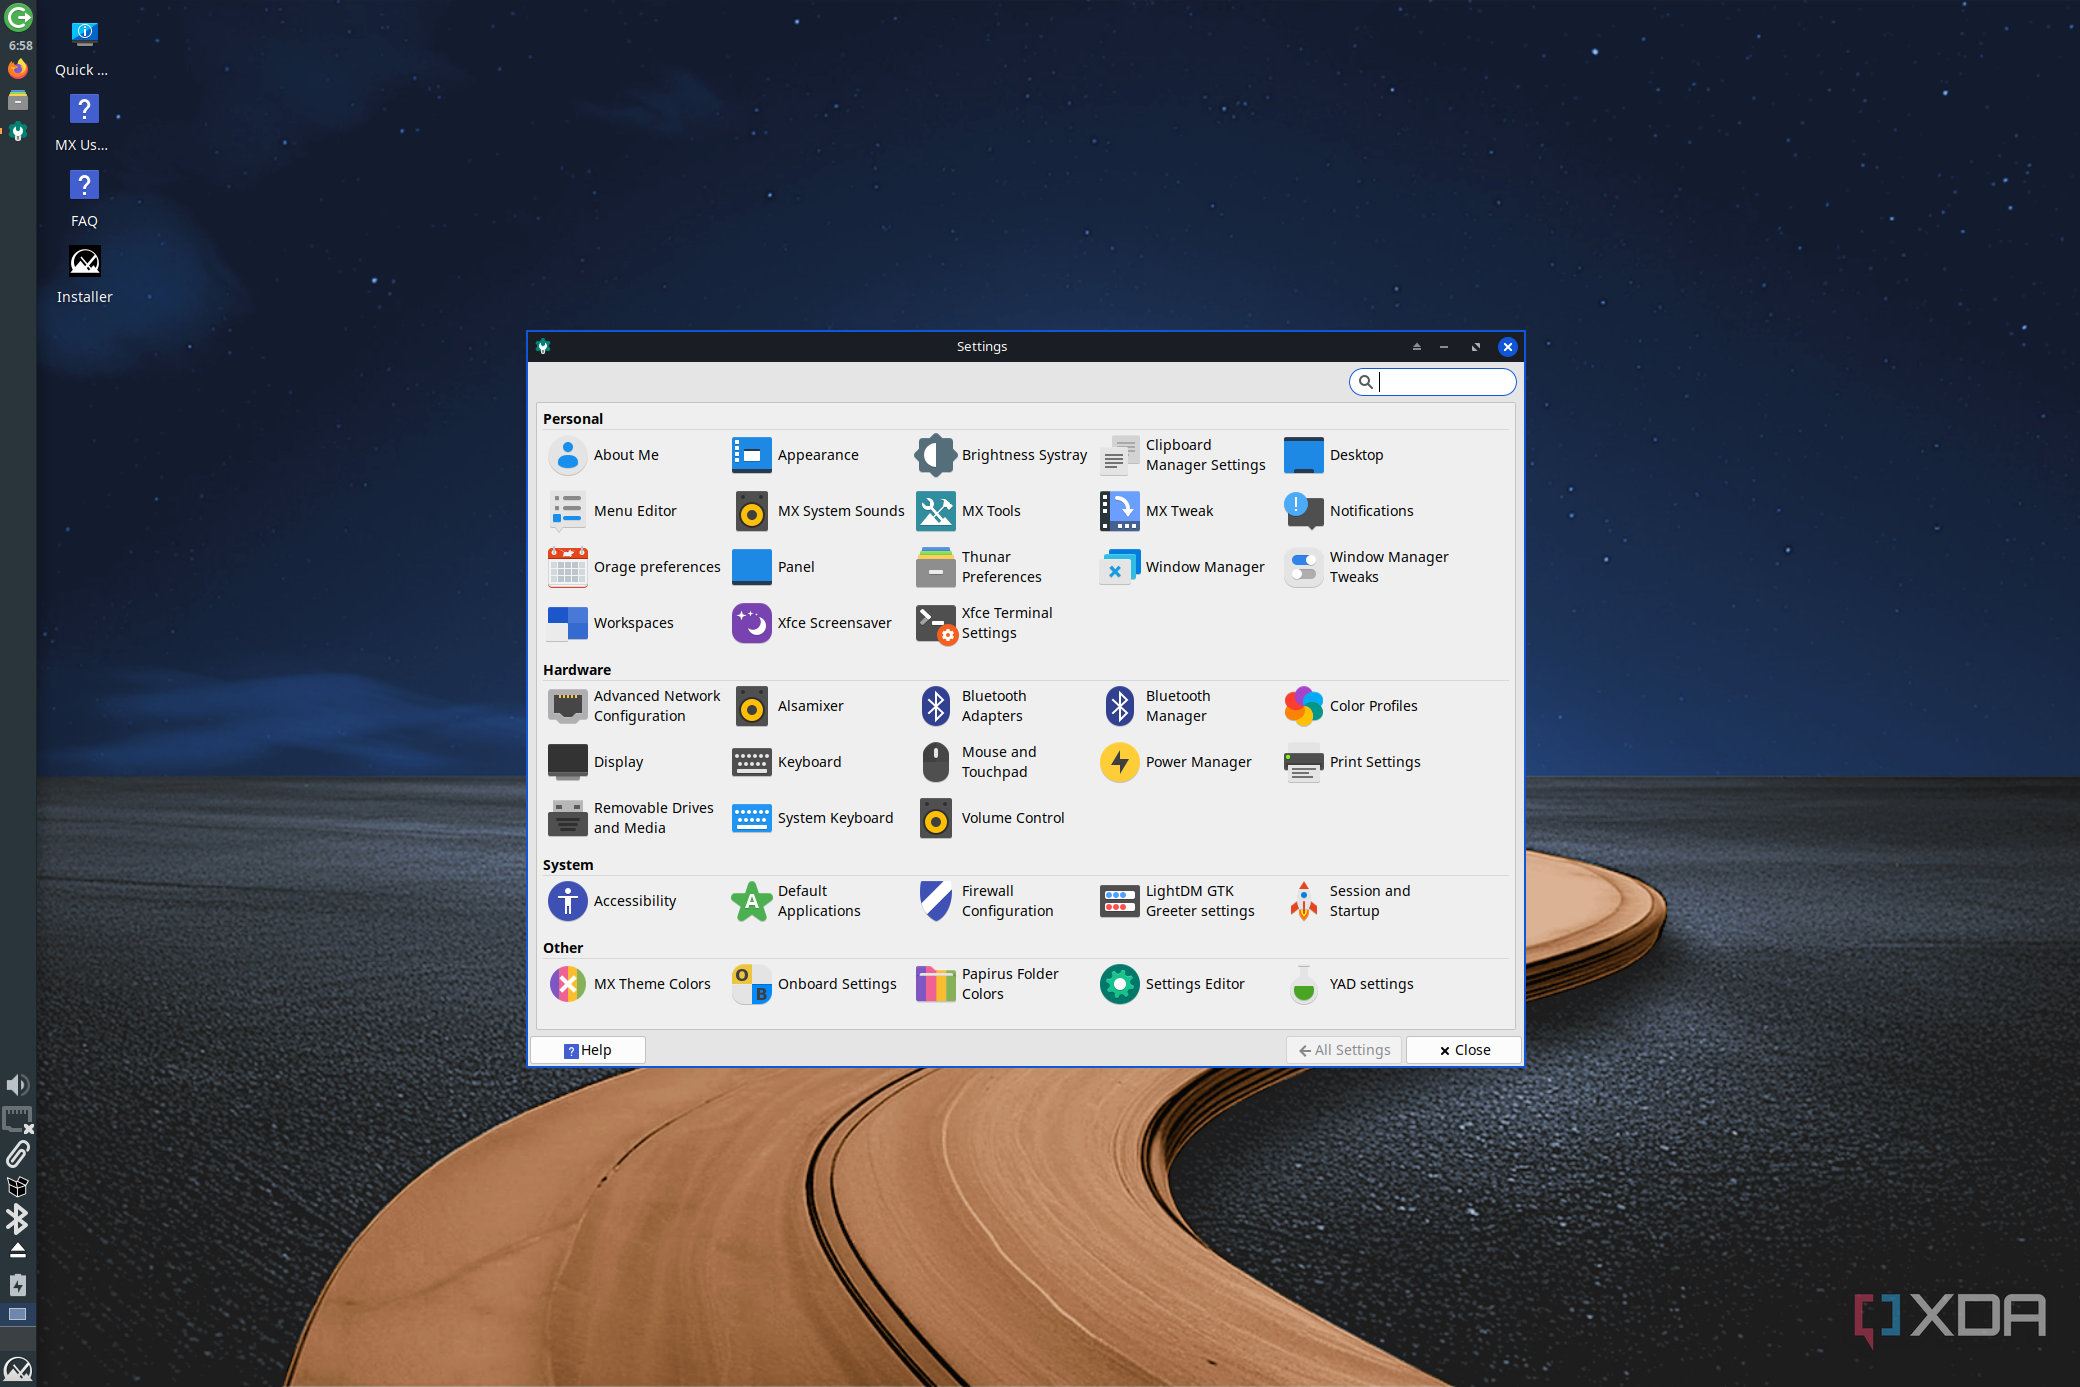
Task: Open Bluetooth Adapters
Action: point(972,706)
